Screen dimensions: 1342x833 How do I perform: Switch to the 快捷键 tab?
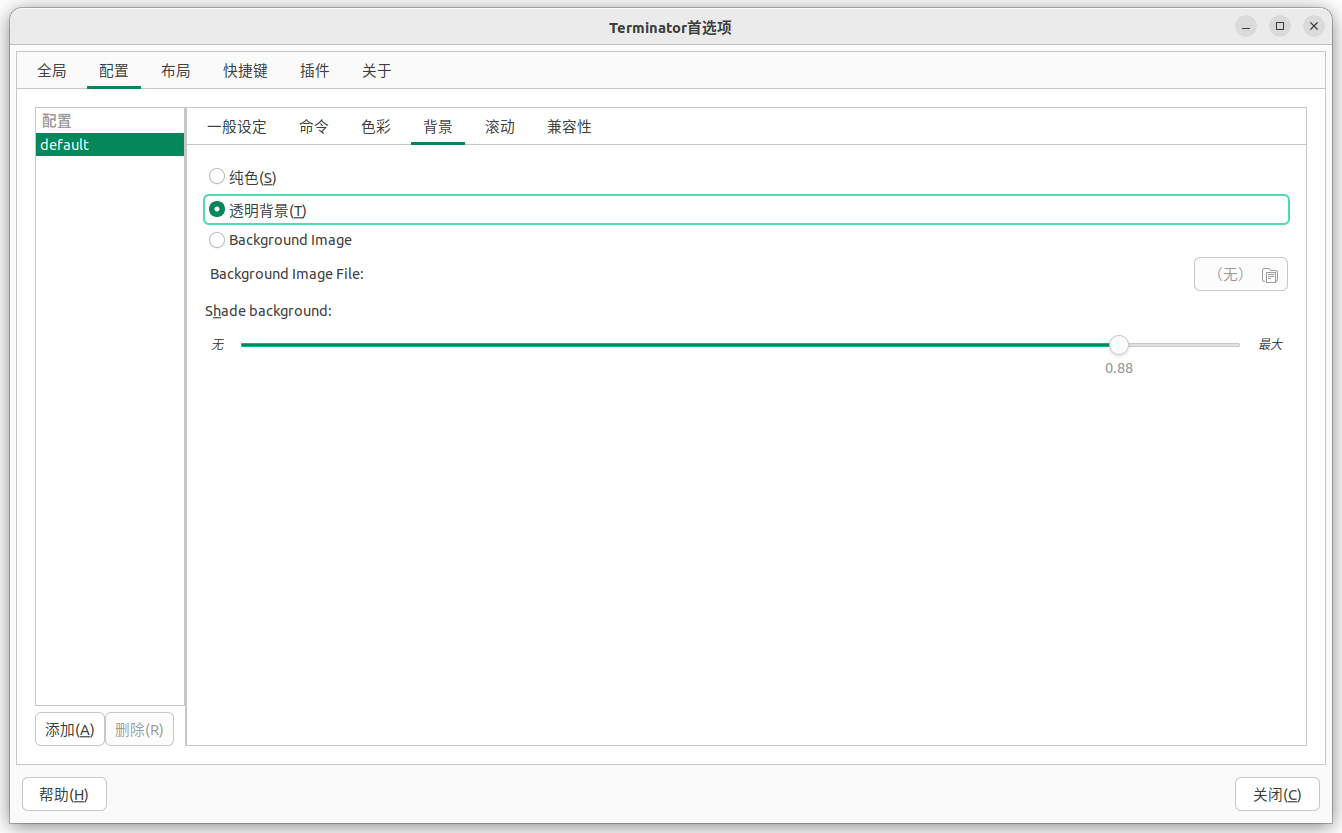[245, 71]
